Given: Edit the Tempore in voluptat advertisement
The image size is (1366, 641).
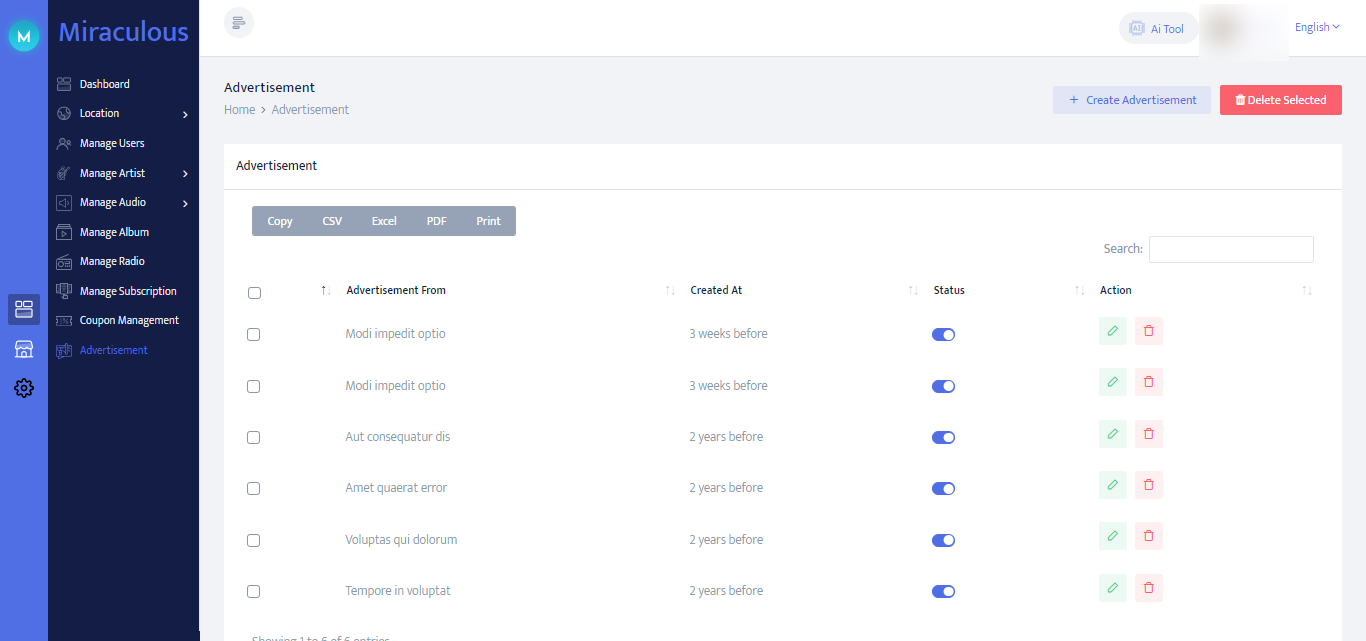Looking at the screenshot, I should (x=1112, y=588).
